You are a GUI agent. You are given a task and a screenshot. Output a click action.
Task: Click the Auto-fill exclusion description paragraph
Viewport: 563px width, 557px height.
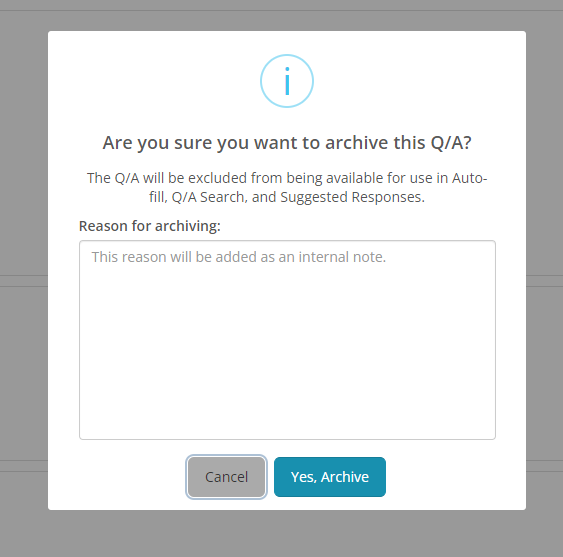(287, 187)
